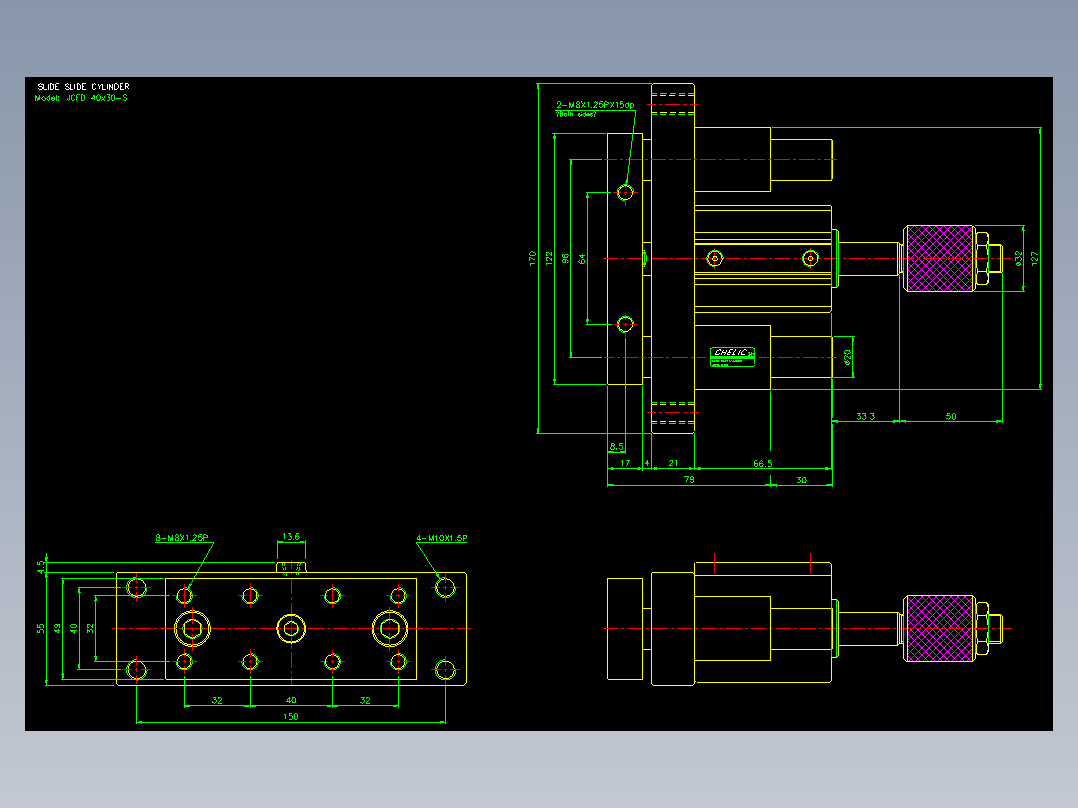The width and height of the screenshot is (1078, 808).
Task: Select the "Model: JCFD 40x30-S" label
Action: [x=81, y=98]
